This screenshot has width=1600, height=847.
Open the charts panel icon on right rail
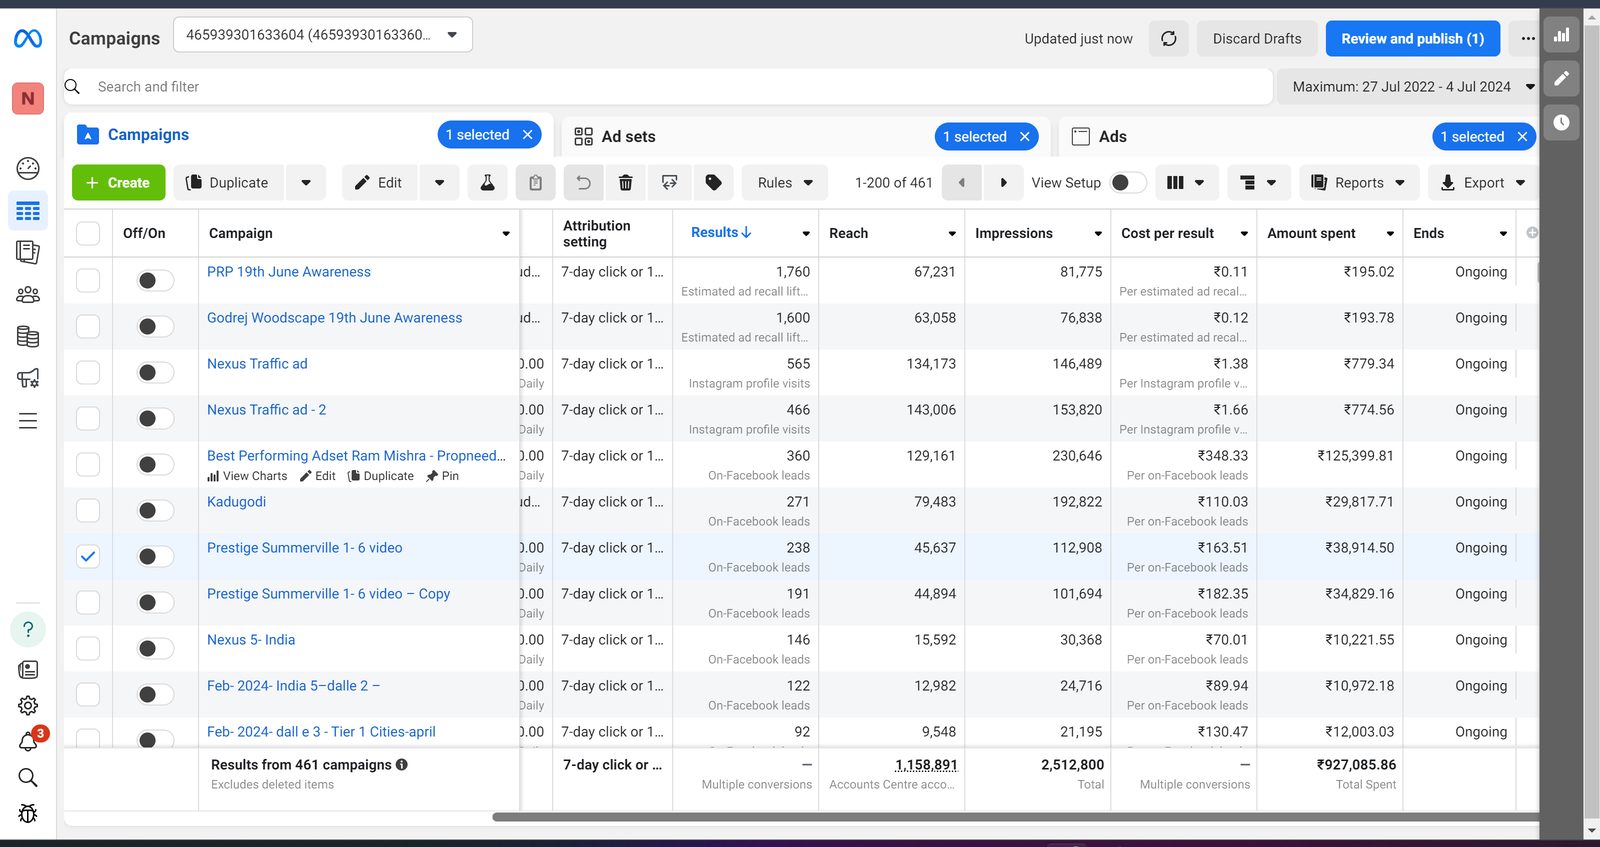(1561, 35)
